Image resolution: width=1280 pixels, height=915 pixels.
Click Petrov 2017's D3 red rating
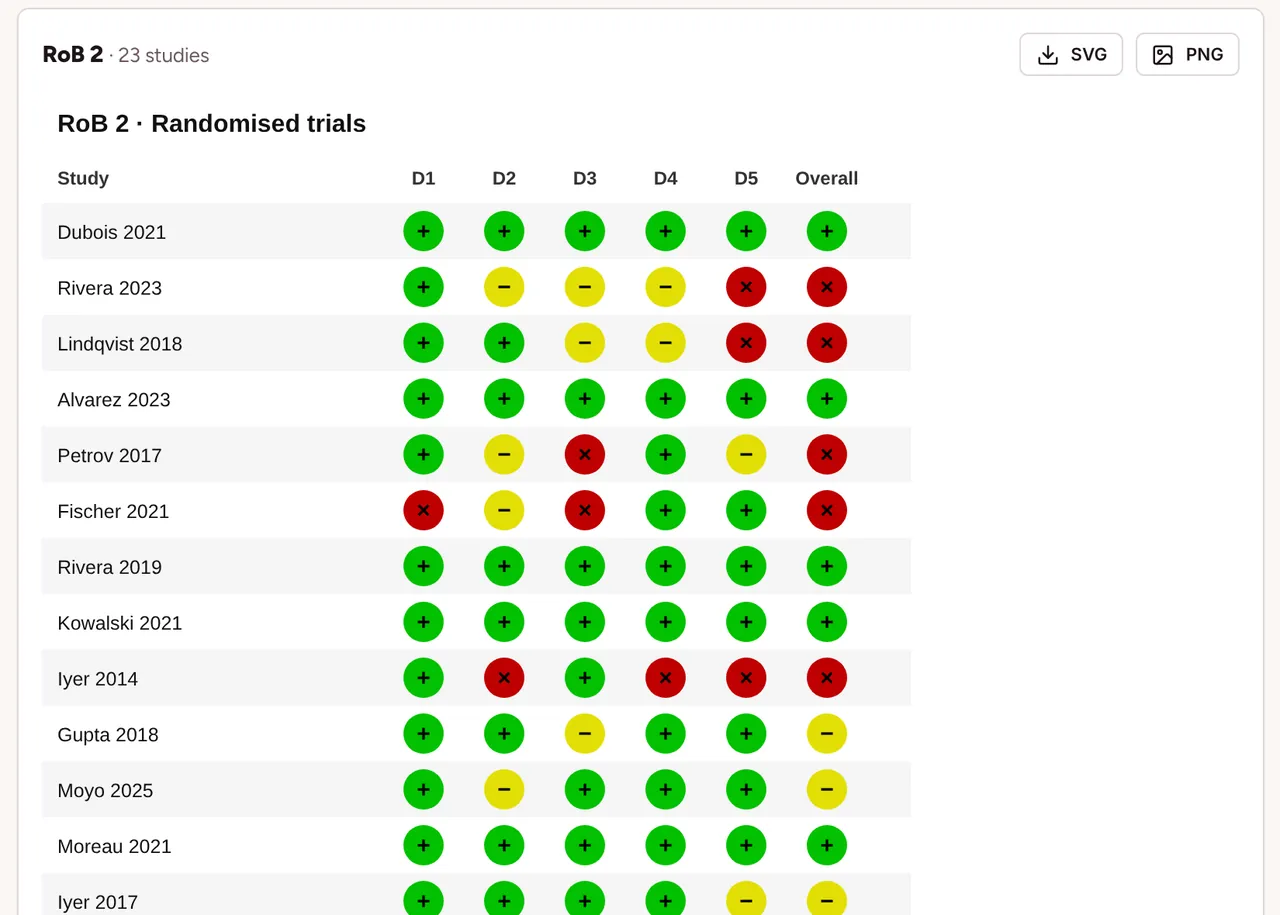pyautogui.click(x=585, y=455)
